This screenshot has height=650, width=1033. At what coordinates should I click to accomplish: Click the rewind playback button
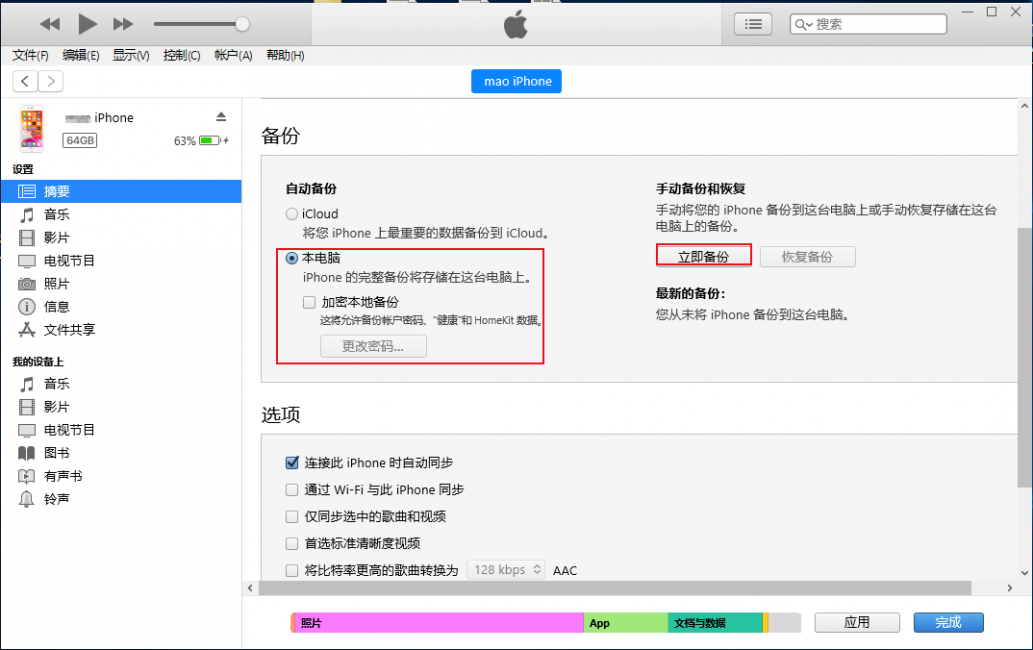49,24
